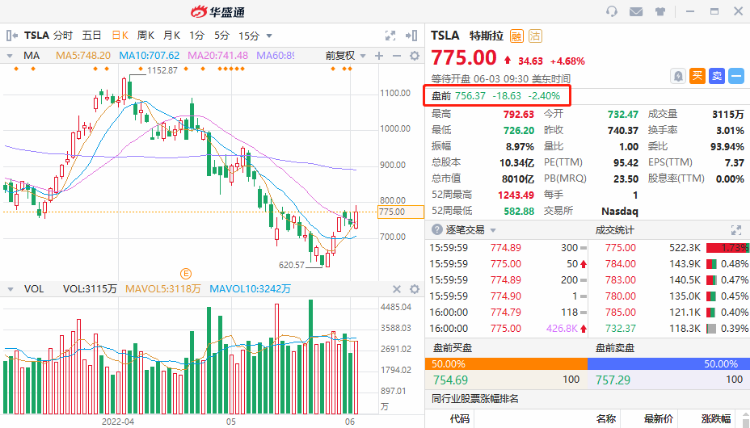Click 1152.87 high label on chart
Image resolution: width=750 pixels, height=428 pixels.
(162, 70)
